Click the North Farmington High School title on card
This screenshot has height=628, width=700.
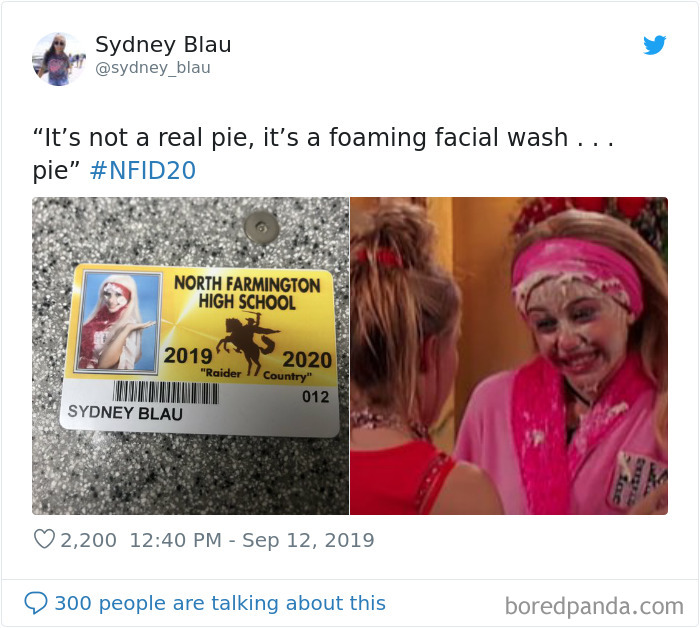[247, 293]
